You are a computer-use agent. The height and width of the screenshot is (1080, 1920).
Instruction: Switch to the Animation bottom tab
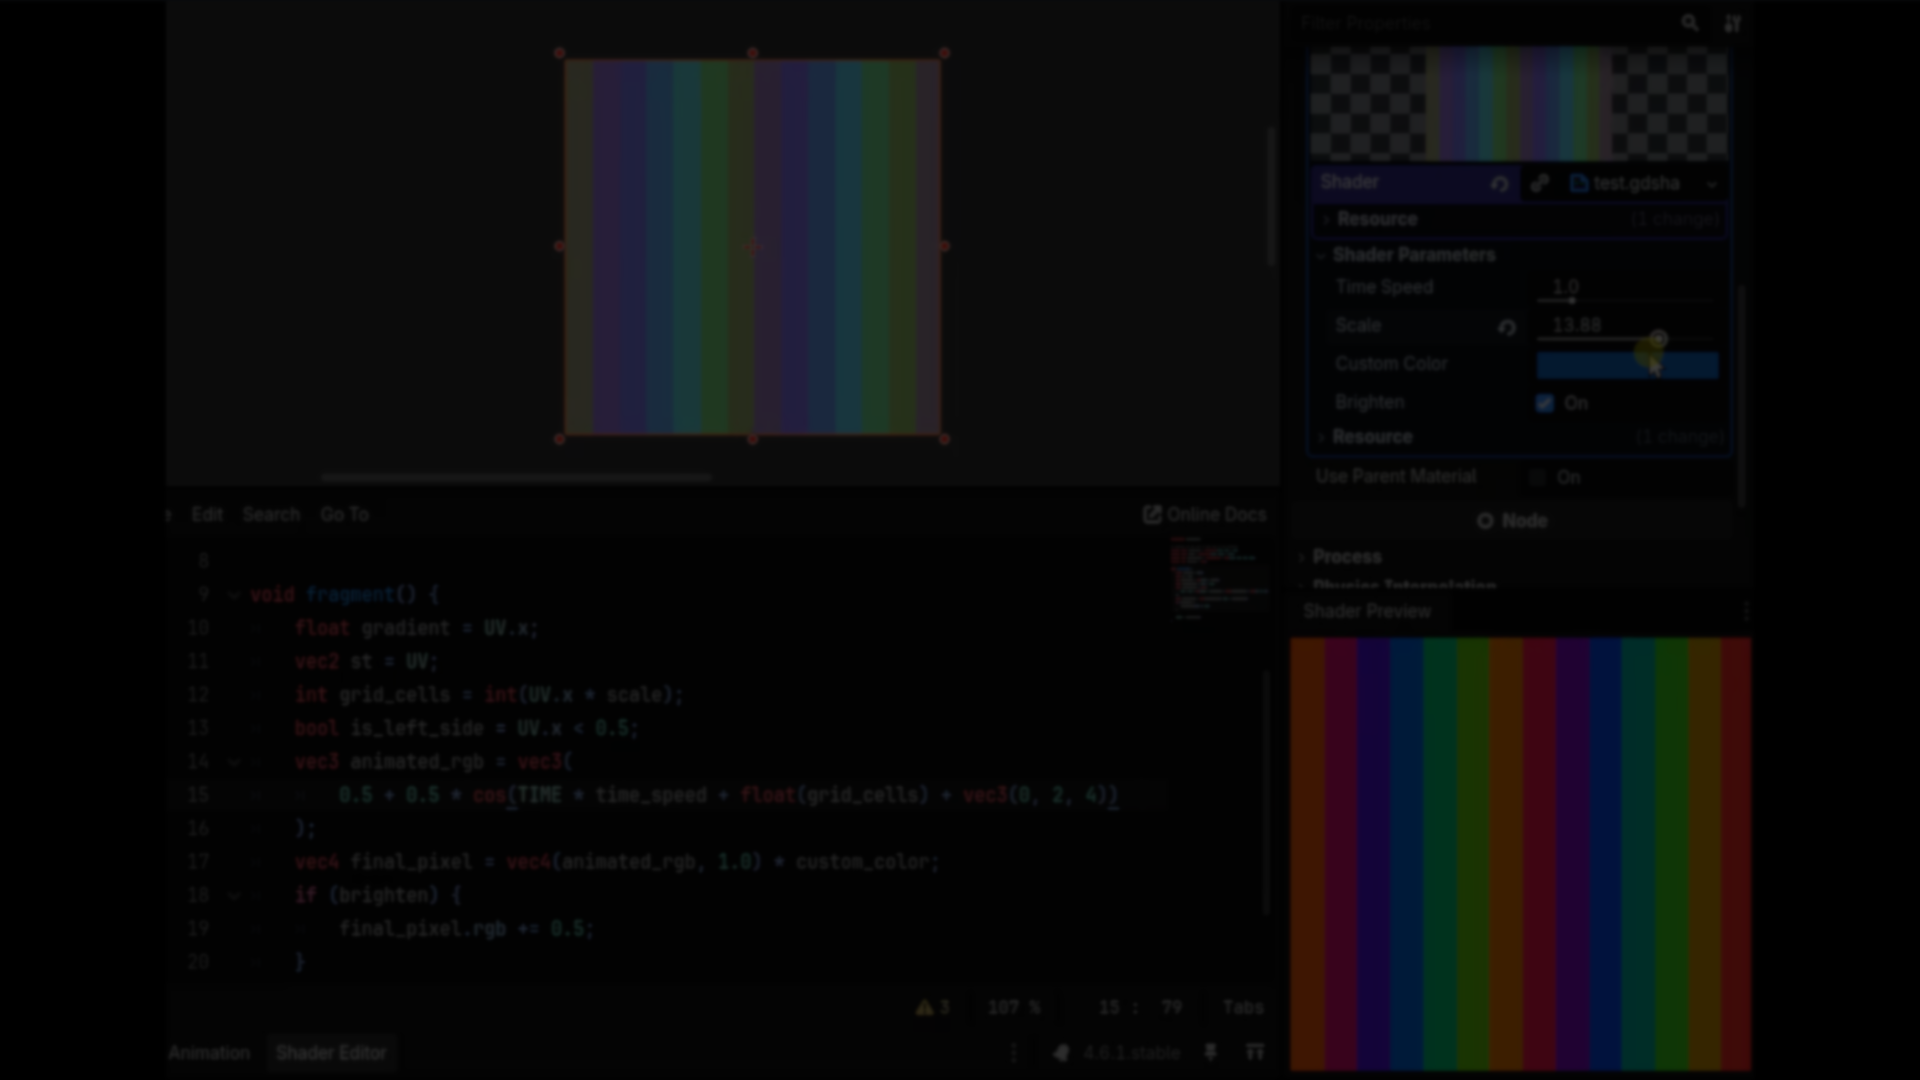pos(209,1053)
